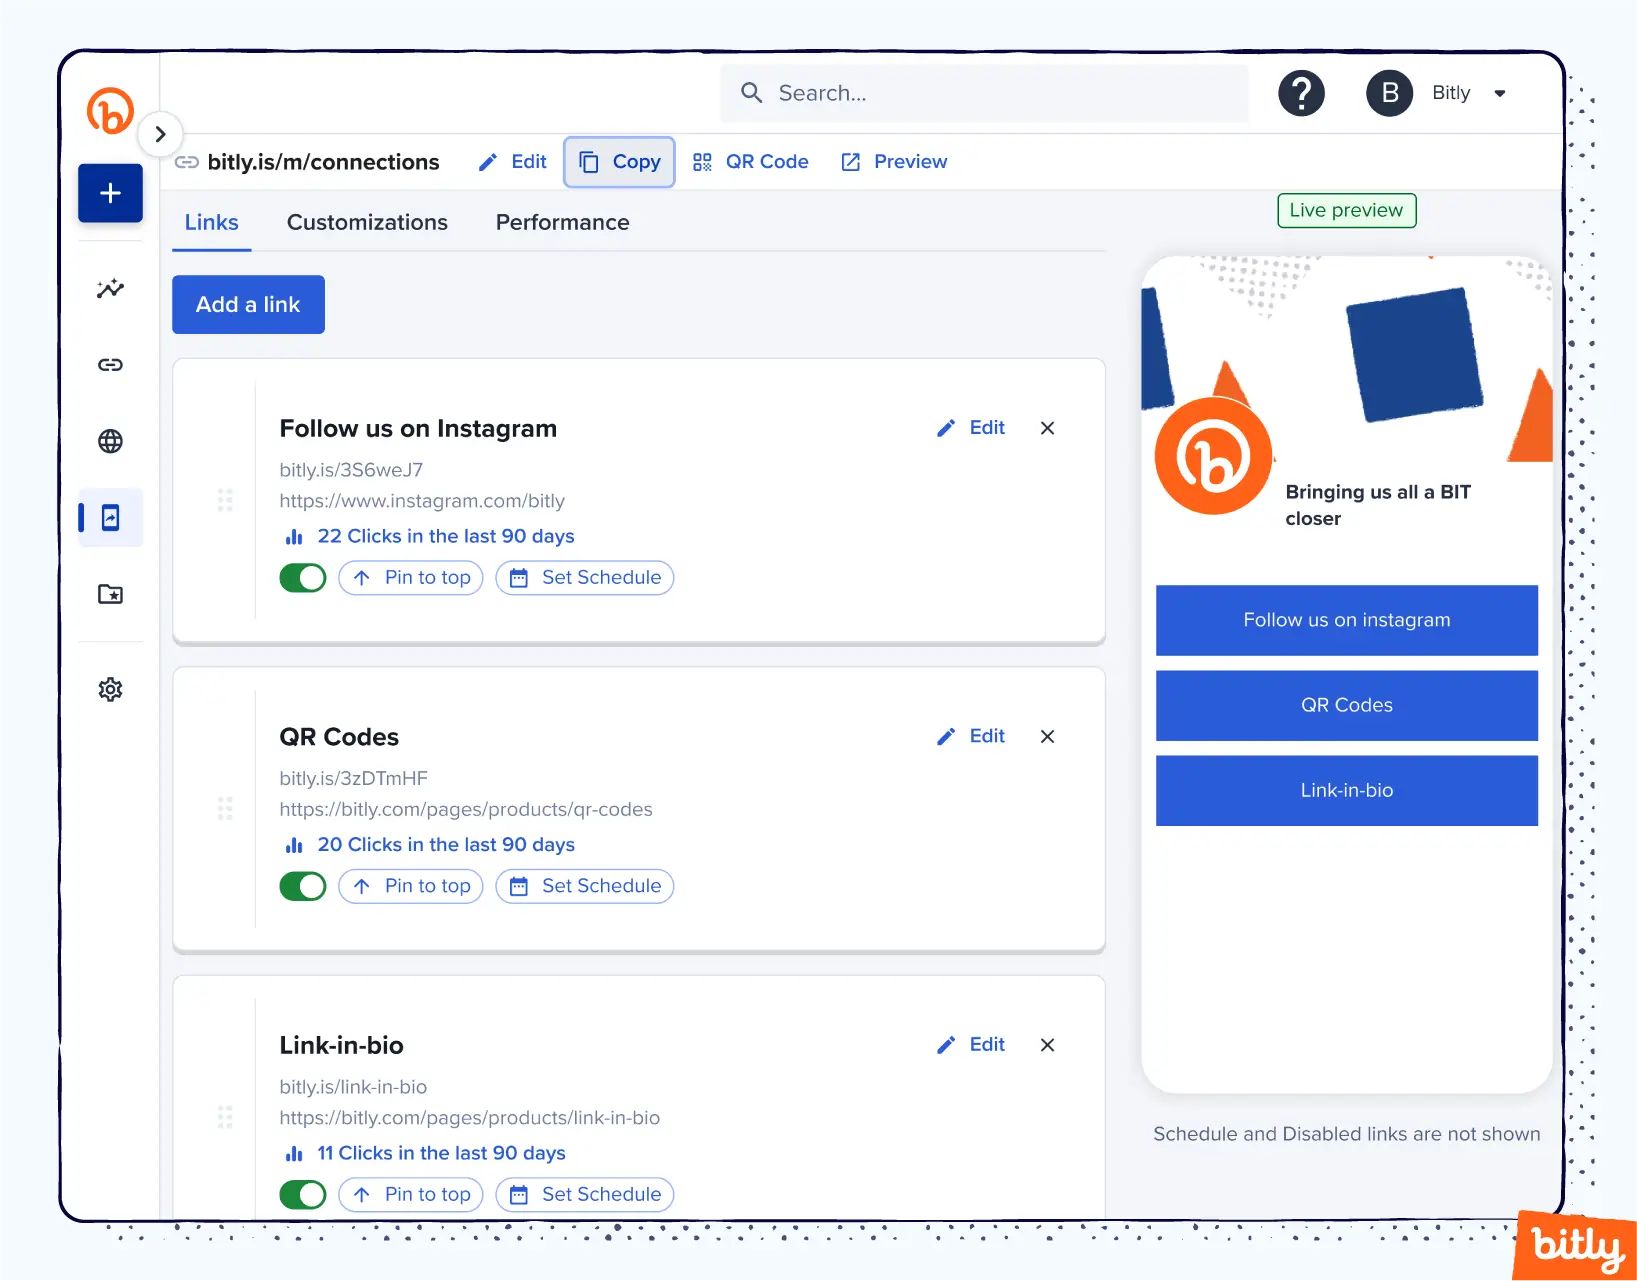Open the settings gear in the sidebar
Image resolution: width=1637 pixels, height=1281 pixels.
point(110,689)
